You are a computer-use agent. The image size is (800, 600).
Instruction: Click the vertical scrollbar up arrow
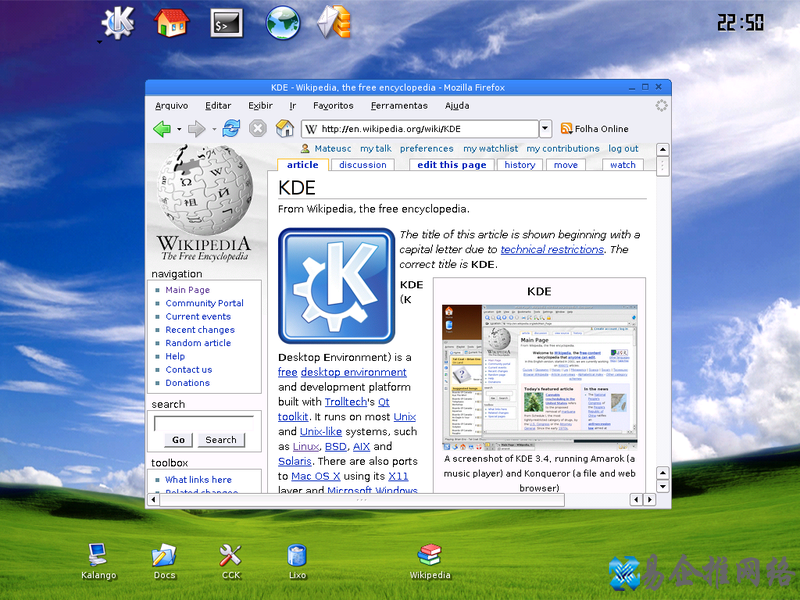tap(662, 149)
